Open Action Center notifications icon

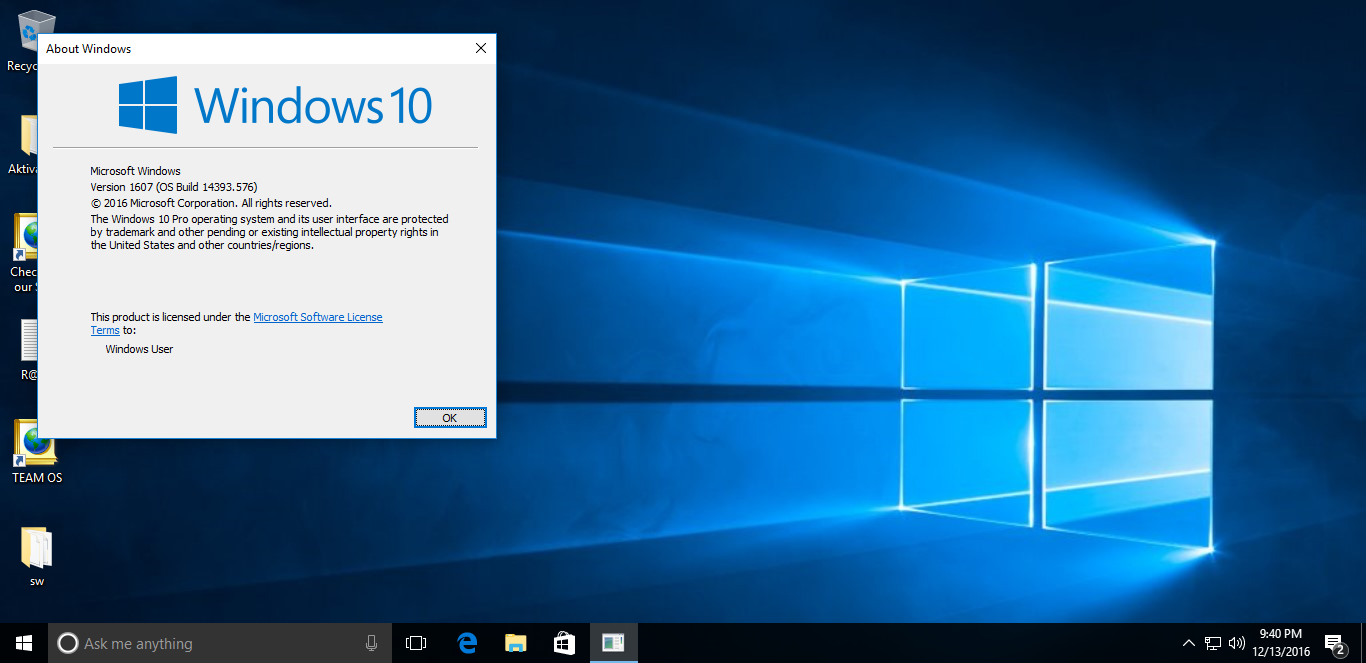[1334, 643]
